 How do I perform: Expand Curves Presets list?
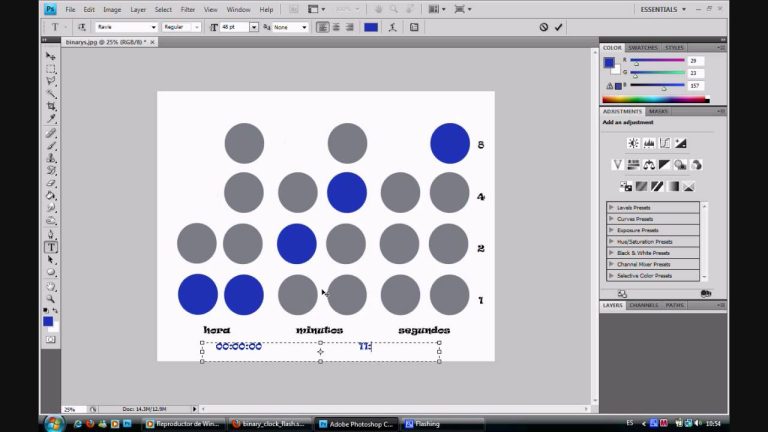pyautogui.click(x=612, y=219)
